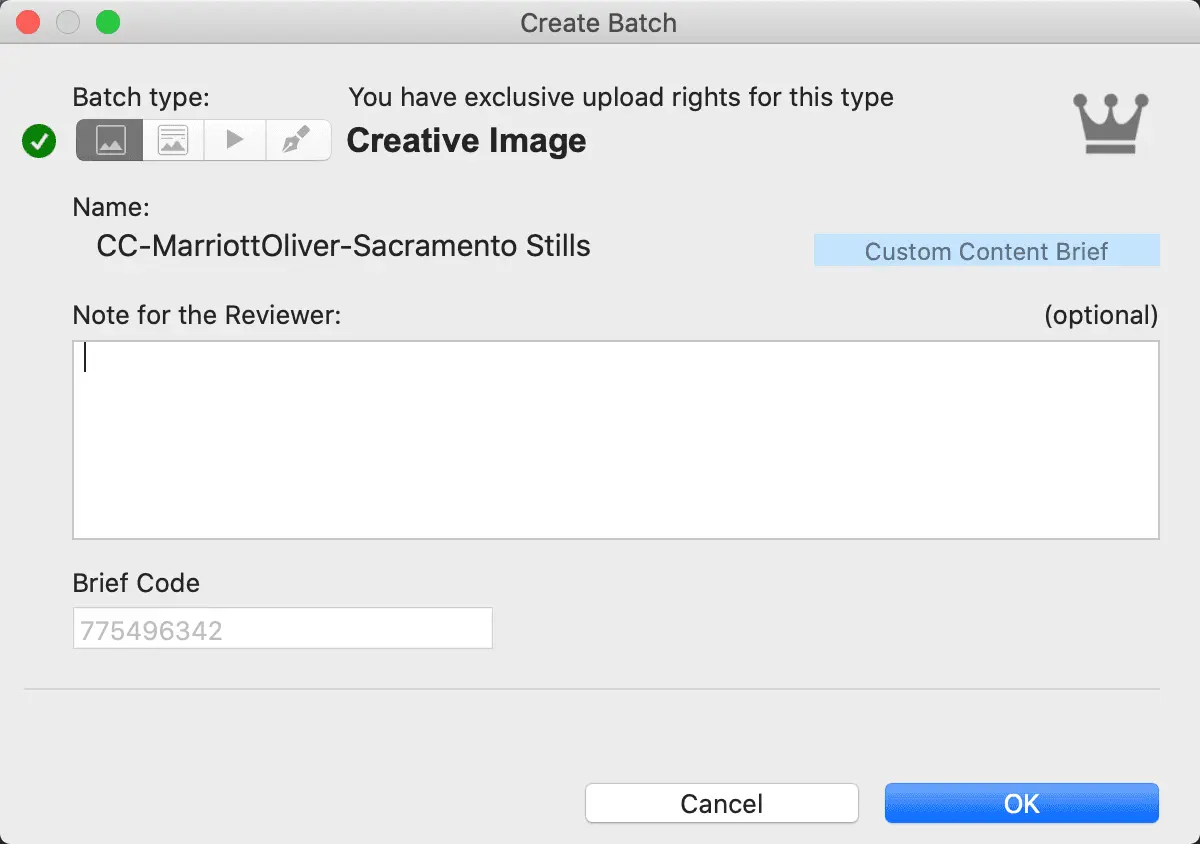This screenshot has height=844, width=1200.
Task: Focus the Note for the Reviewer text area
Action: (616, 440)
